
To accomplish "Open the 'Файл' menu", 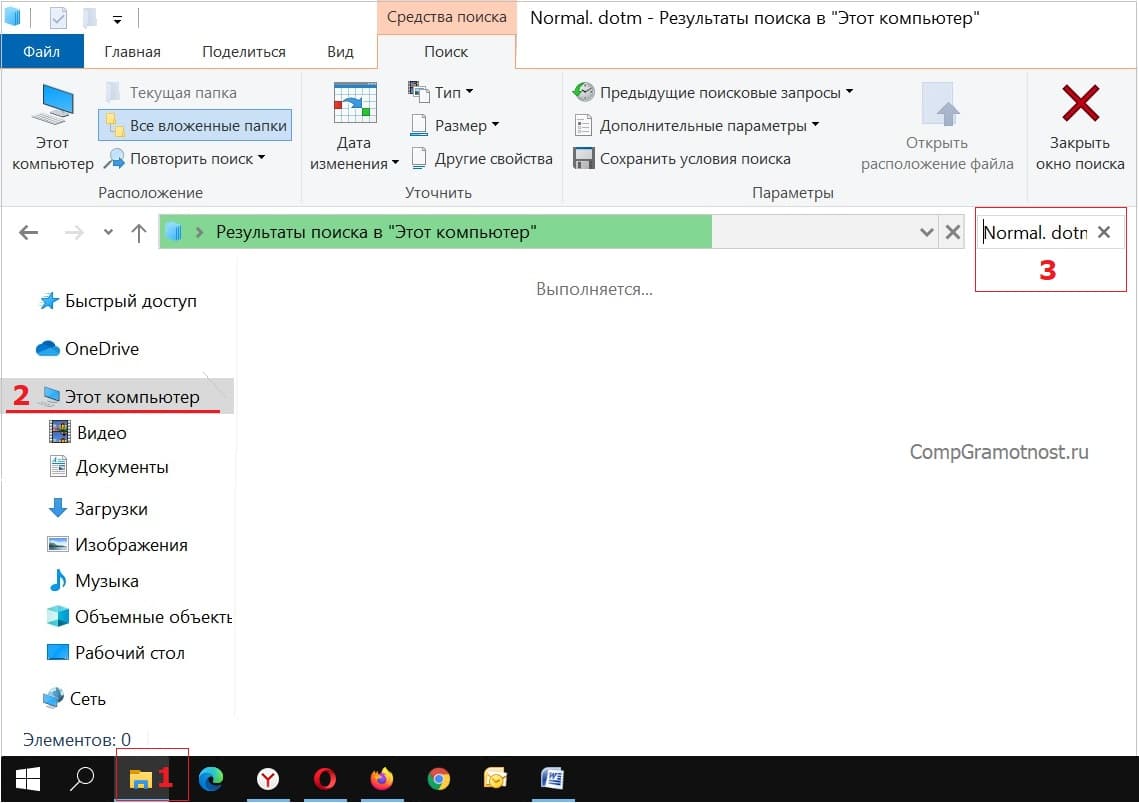I will [42, 51].
